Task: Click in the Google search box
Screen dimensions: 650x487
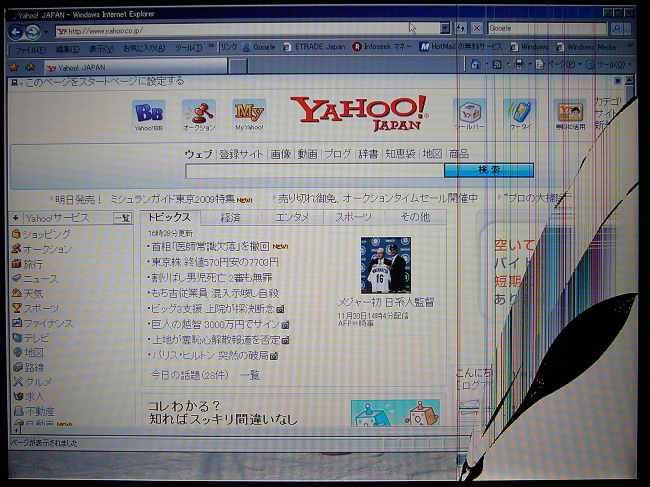Action: [x=547, y=28]
